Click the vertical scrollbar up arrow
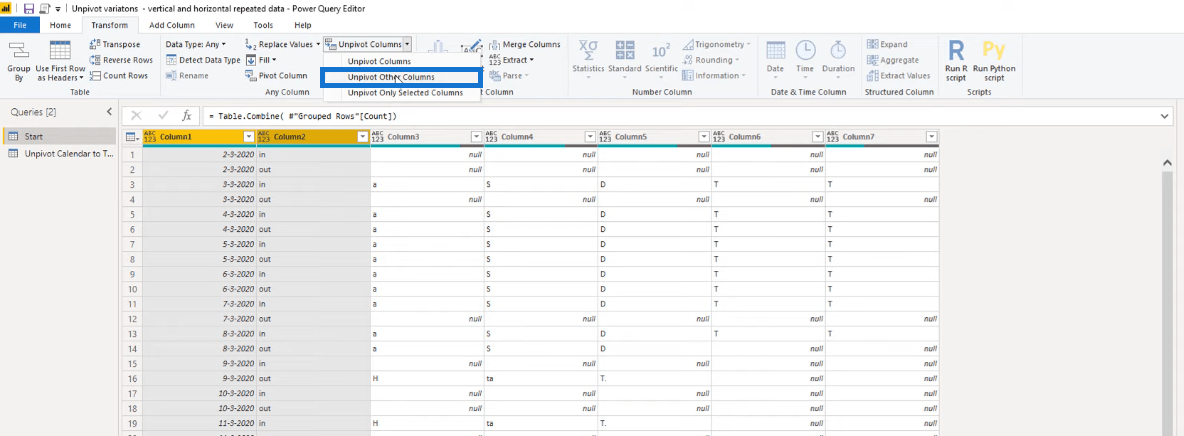The height and width of the screenshot is (436, 1184). (1169, 162)
